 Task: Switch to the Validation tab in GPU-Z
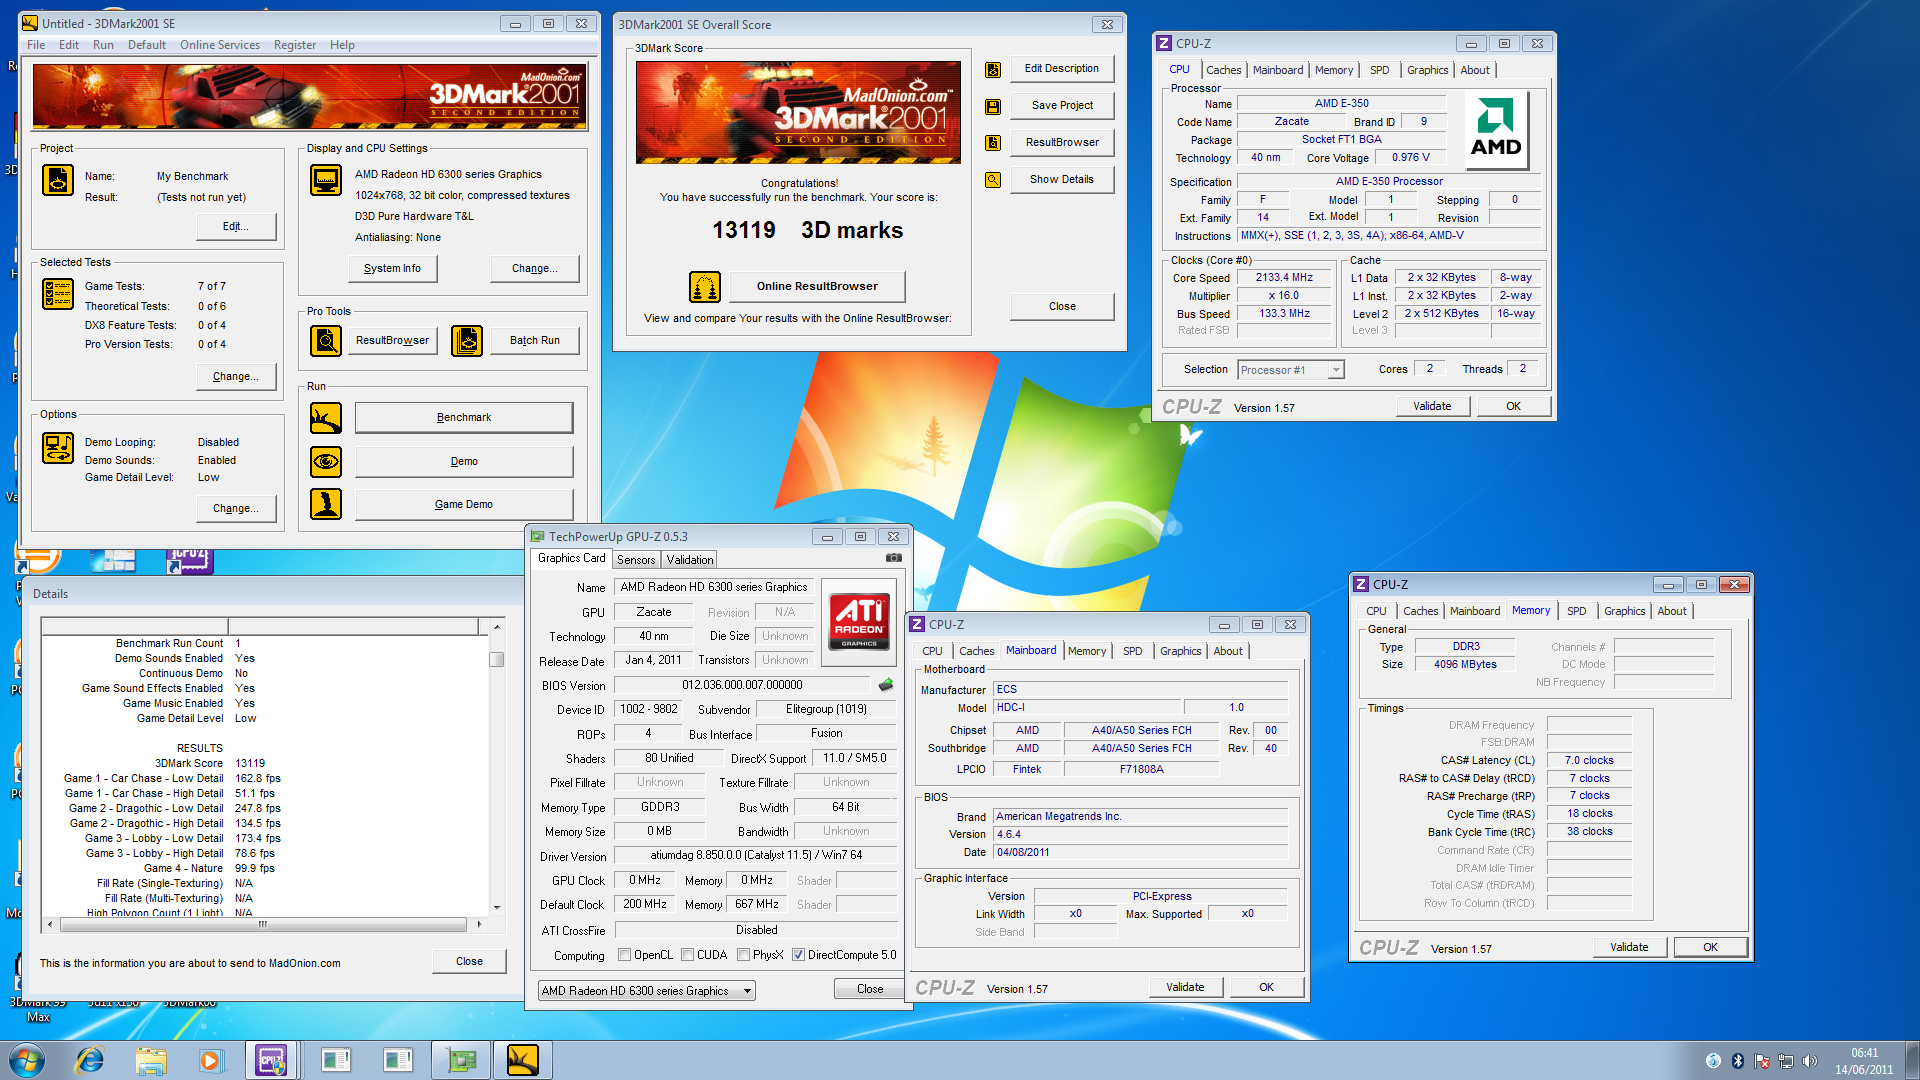[690, 560]
